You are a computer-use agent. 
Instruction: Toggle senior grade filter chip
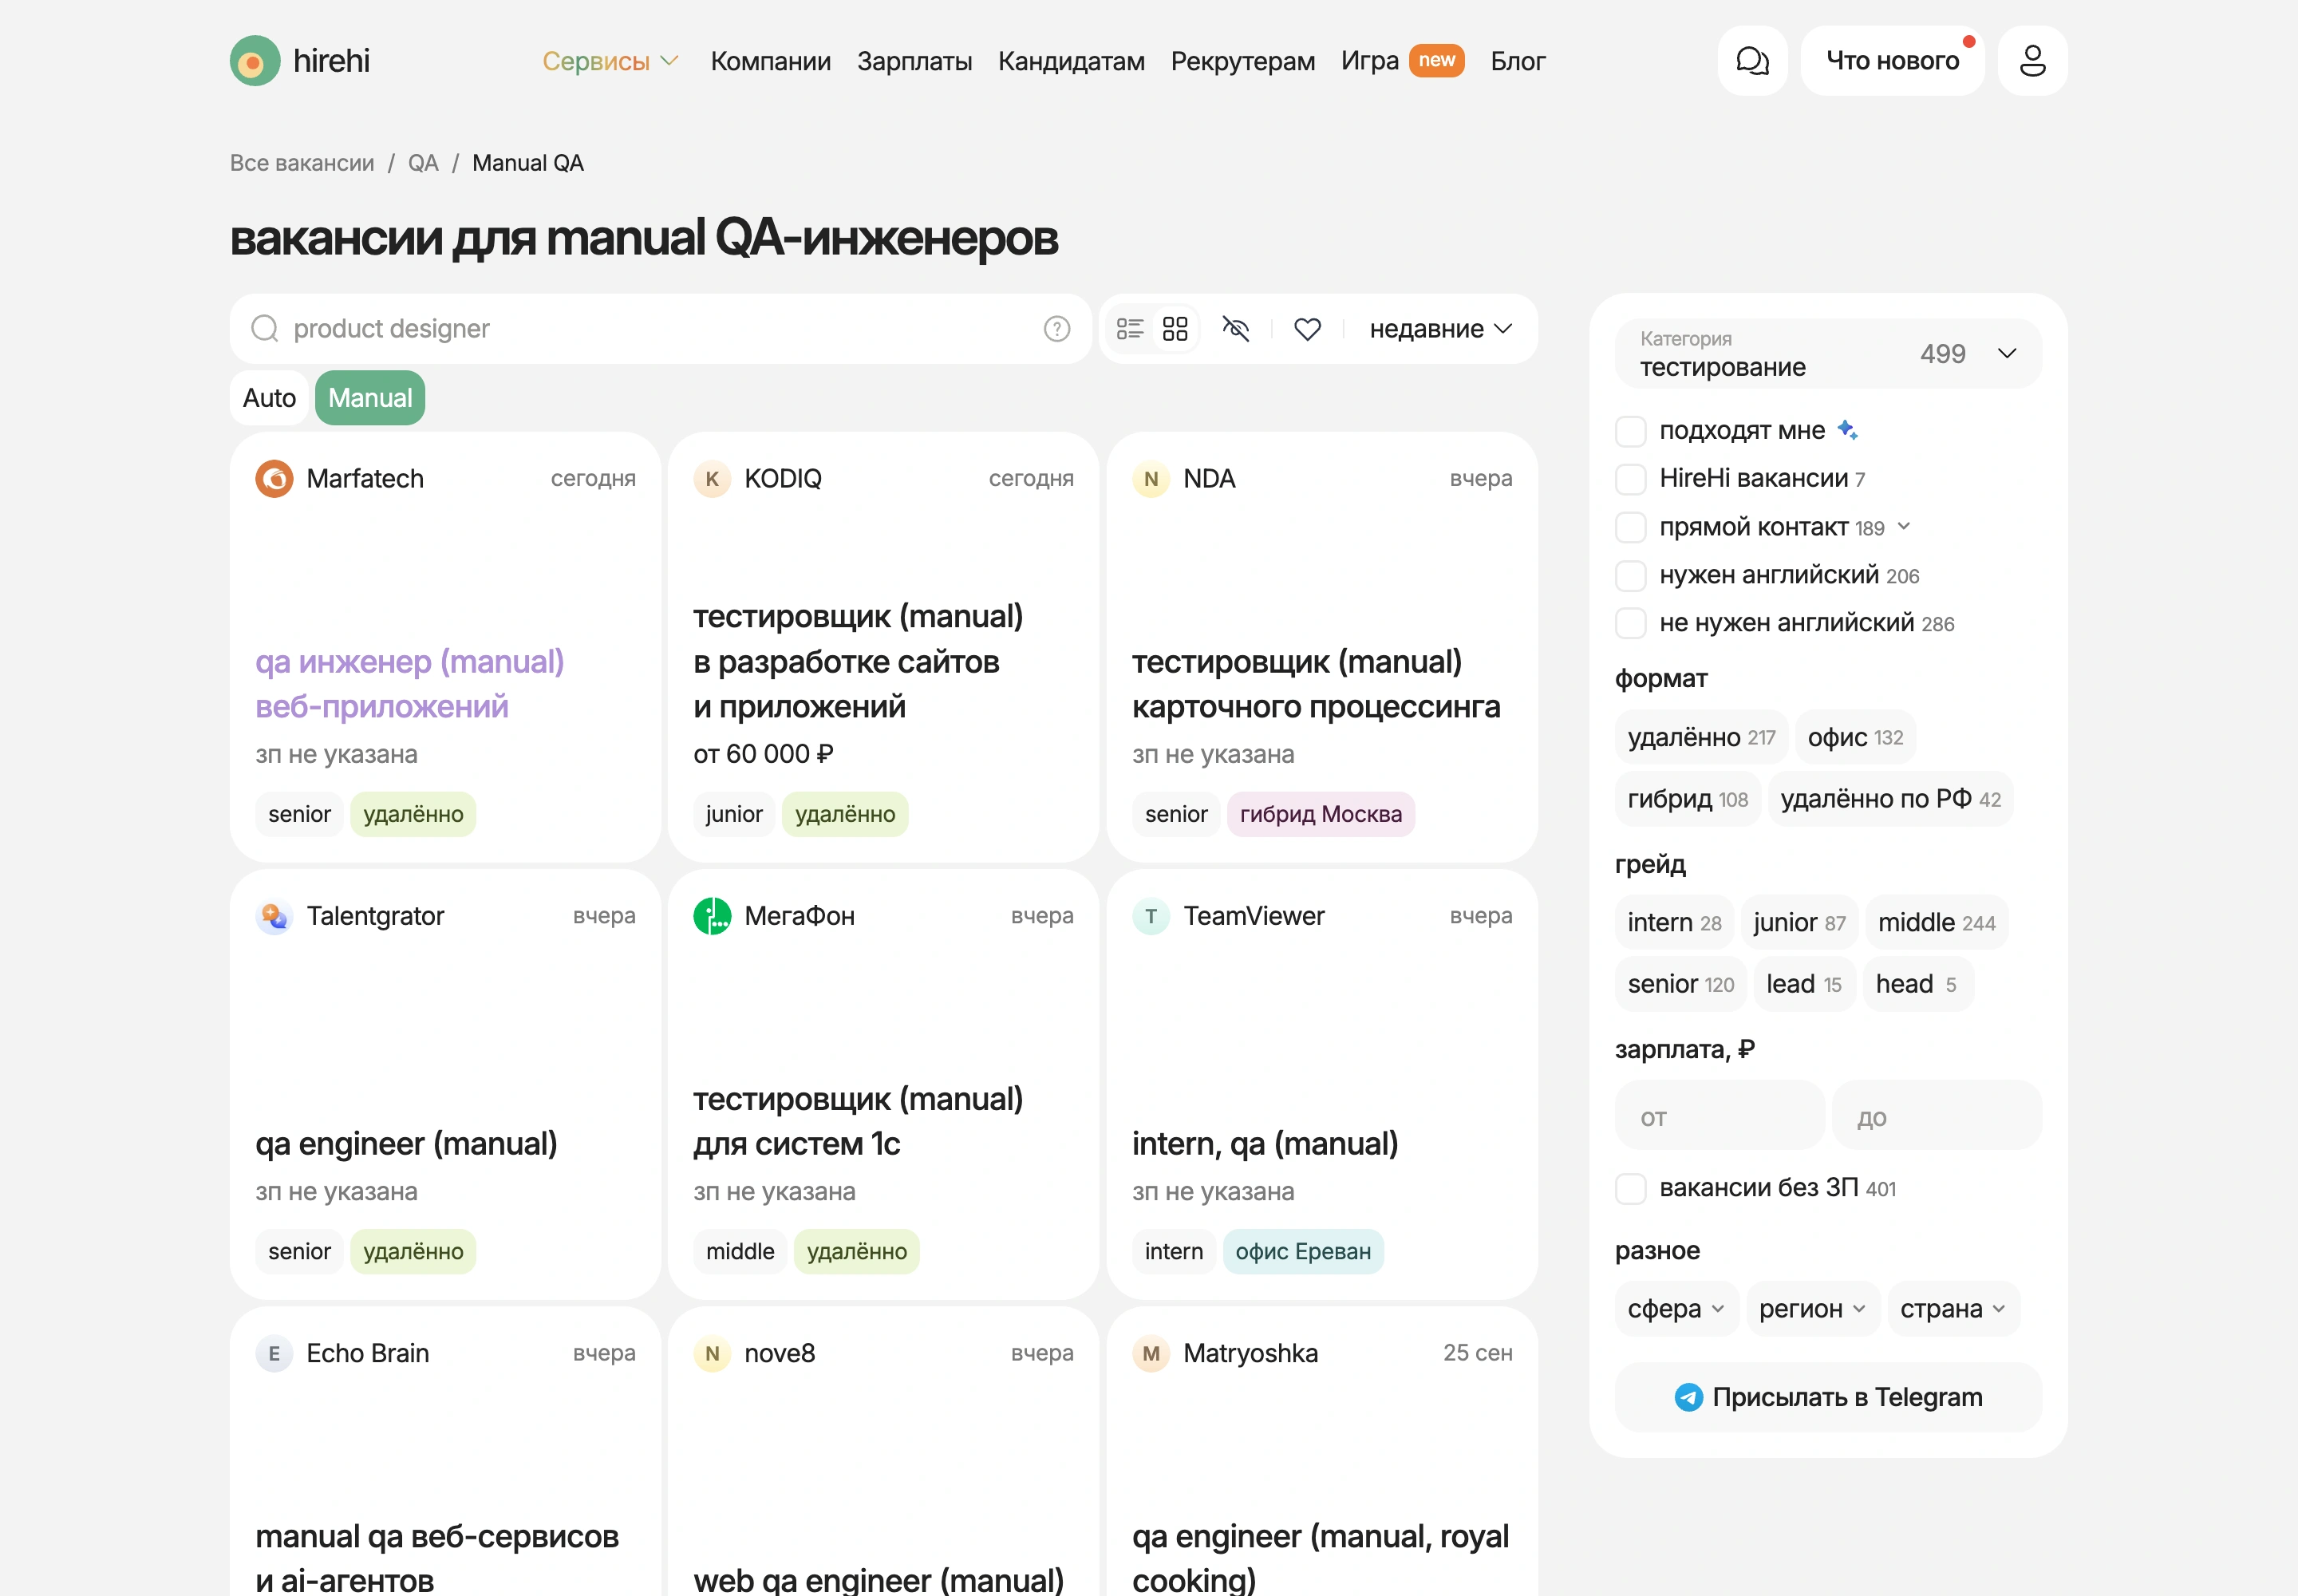[1681, 984]
